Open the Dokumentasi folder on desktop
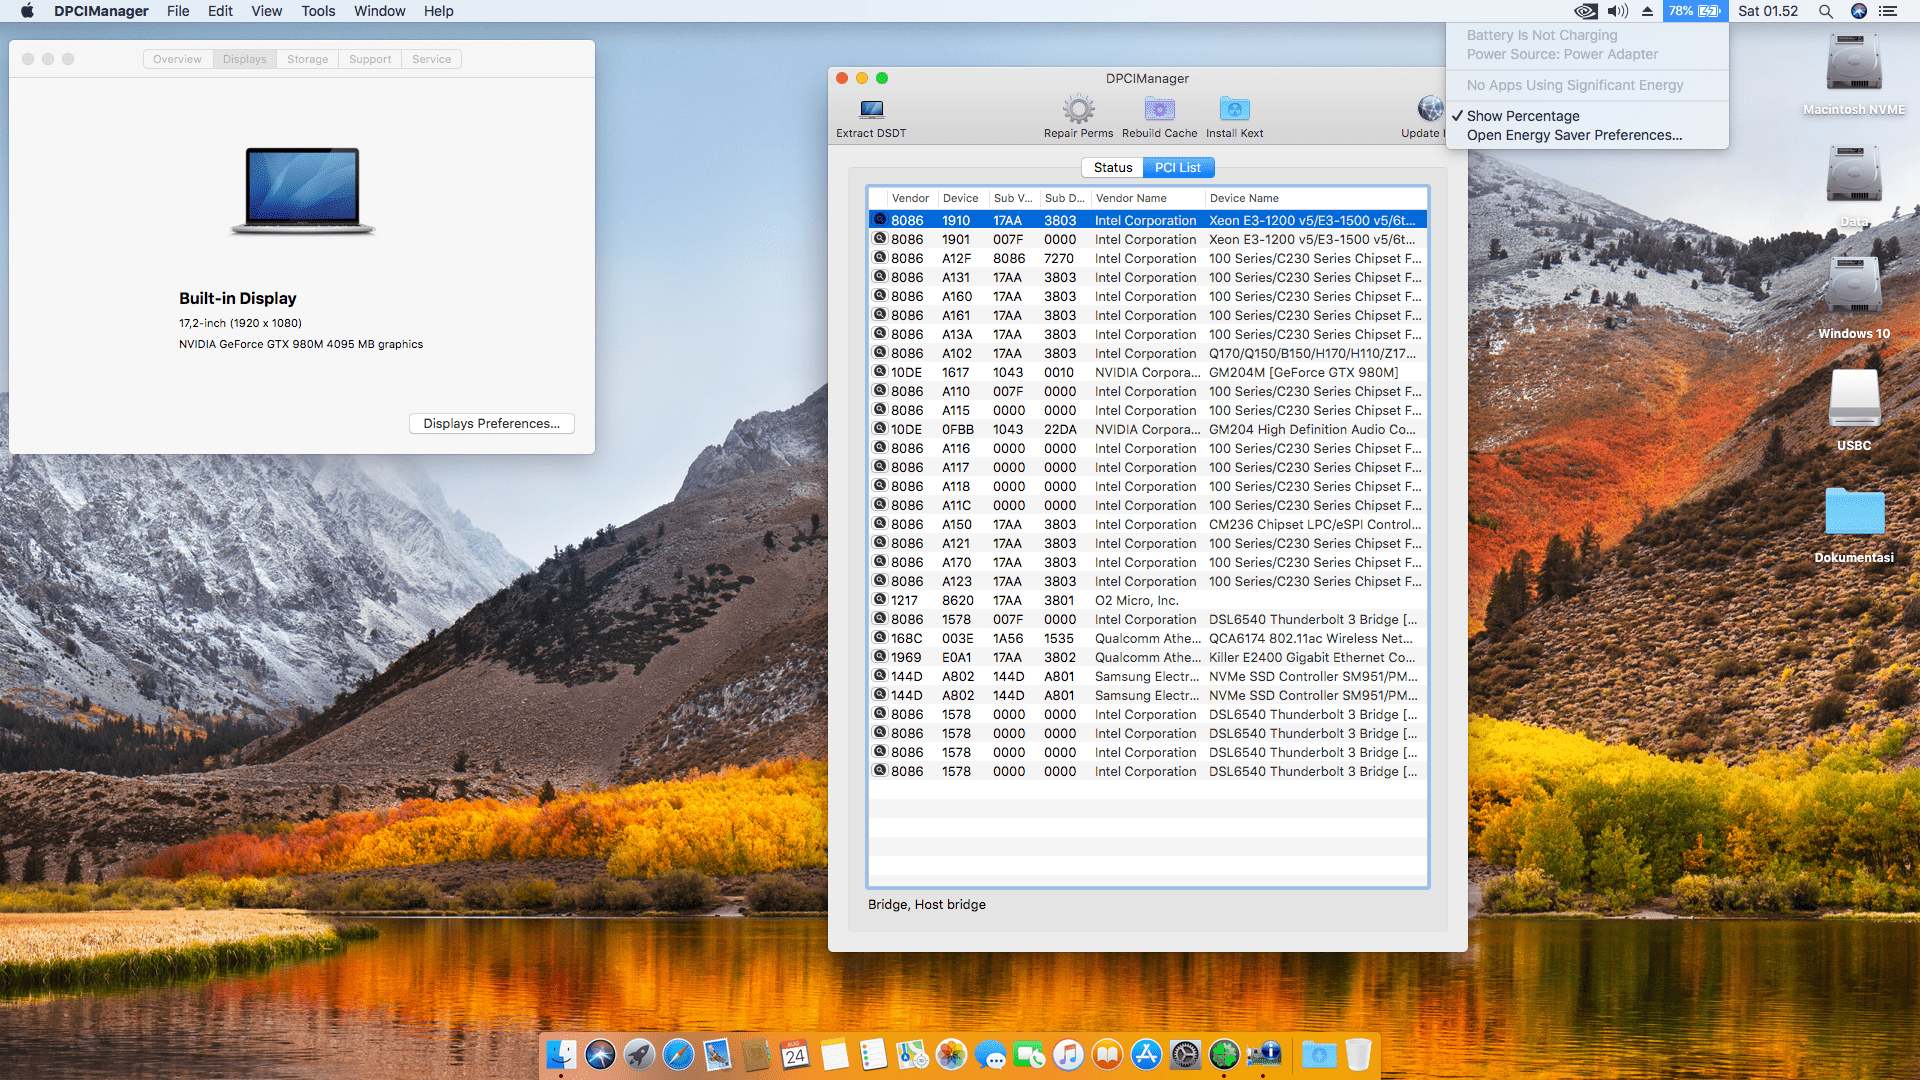This screenshot has height=1080, width=1920. [x=1853, y=513]
